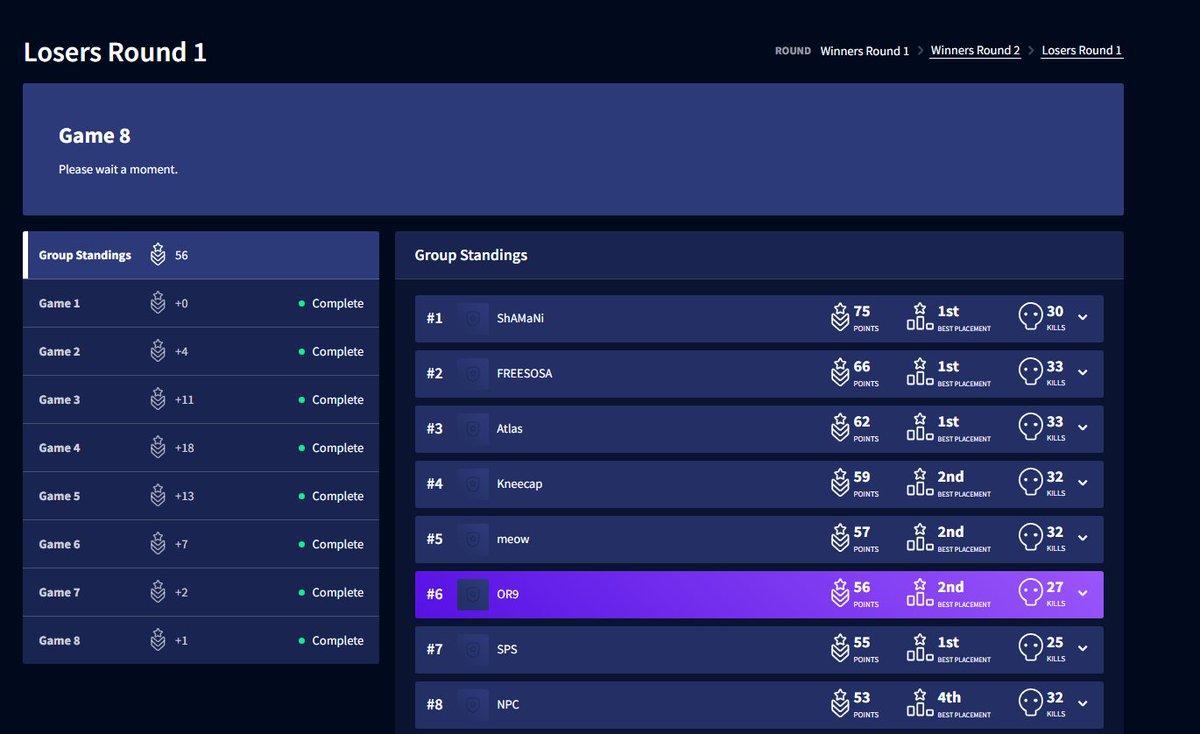The width and height of the screenshot is (1200, 734).
Task: Open Game 8 in the sidebar
Action: tap(201, 640)
